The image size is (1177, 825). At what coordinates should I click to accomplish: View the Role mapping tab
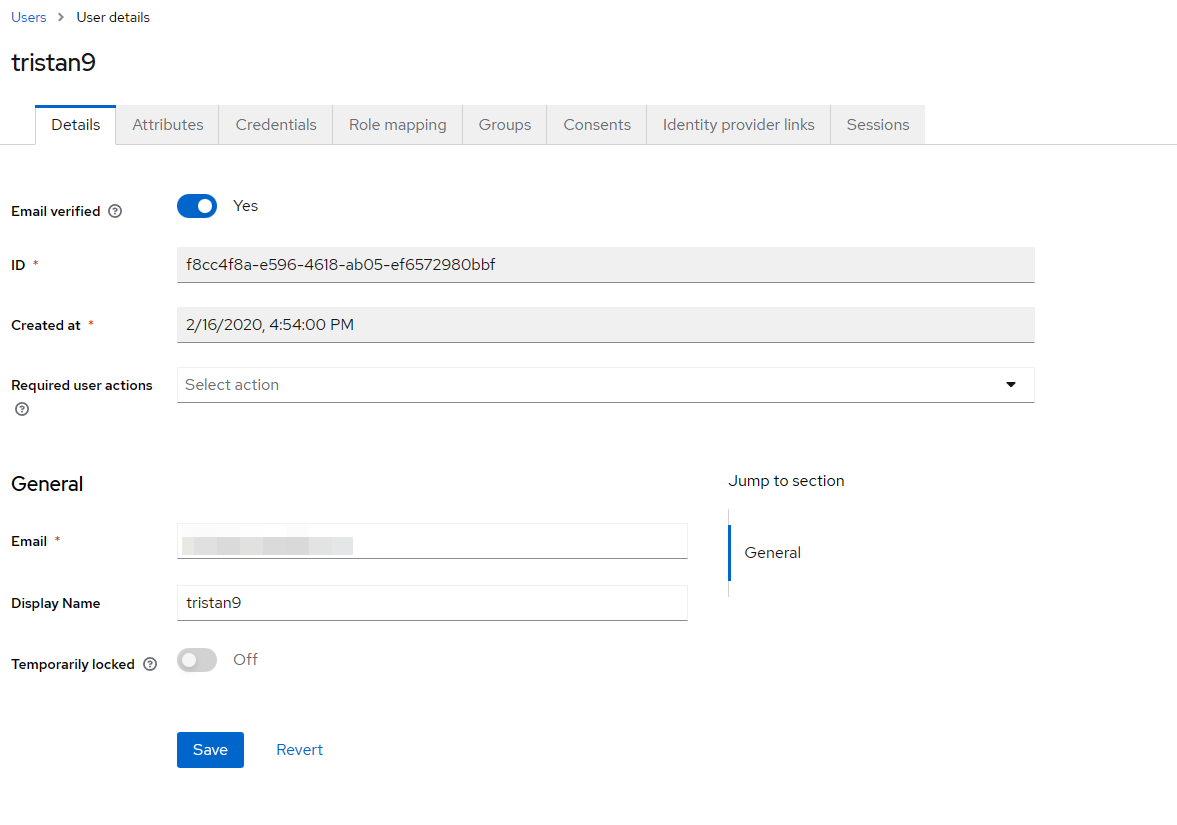(x=397, y=124)
